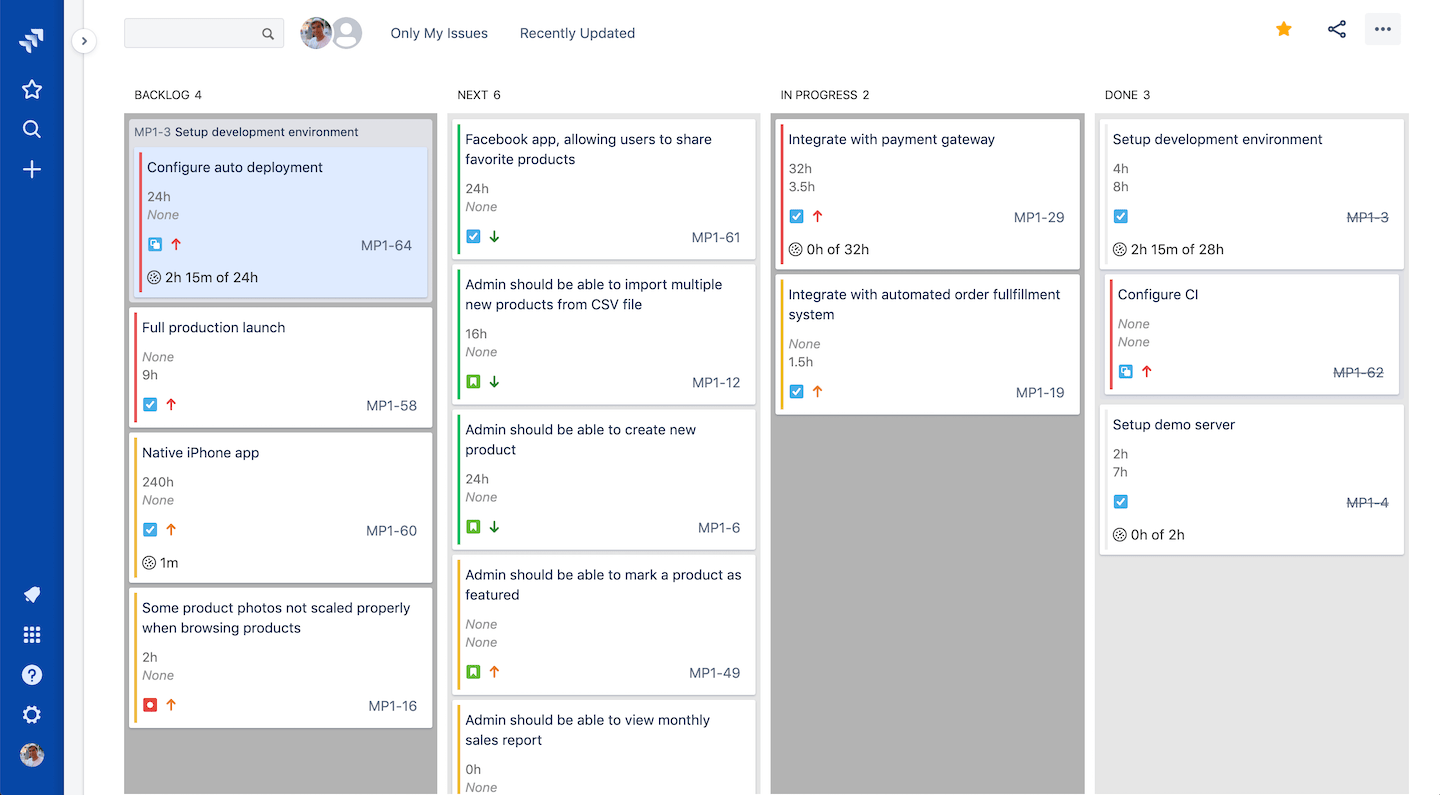Open your profile avatar in sidebar
Image resolution: width=1440 pixels, height=795 pixels.
tap(32, 755)
